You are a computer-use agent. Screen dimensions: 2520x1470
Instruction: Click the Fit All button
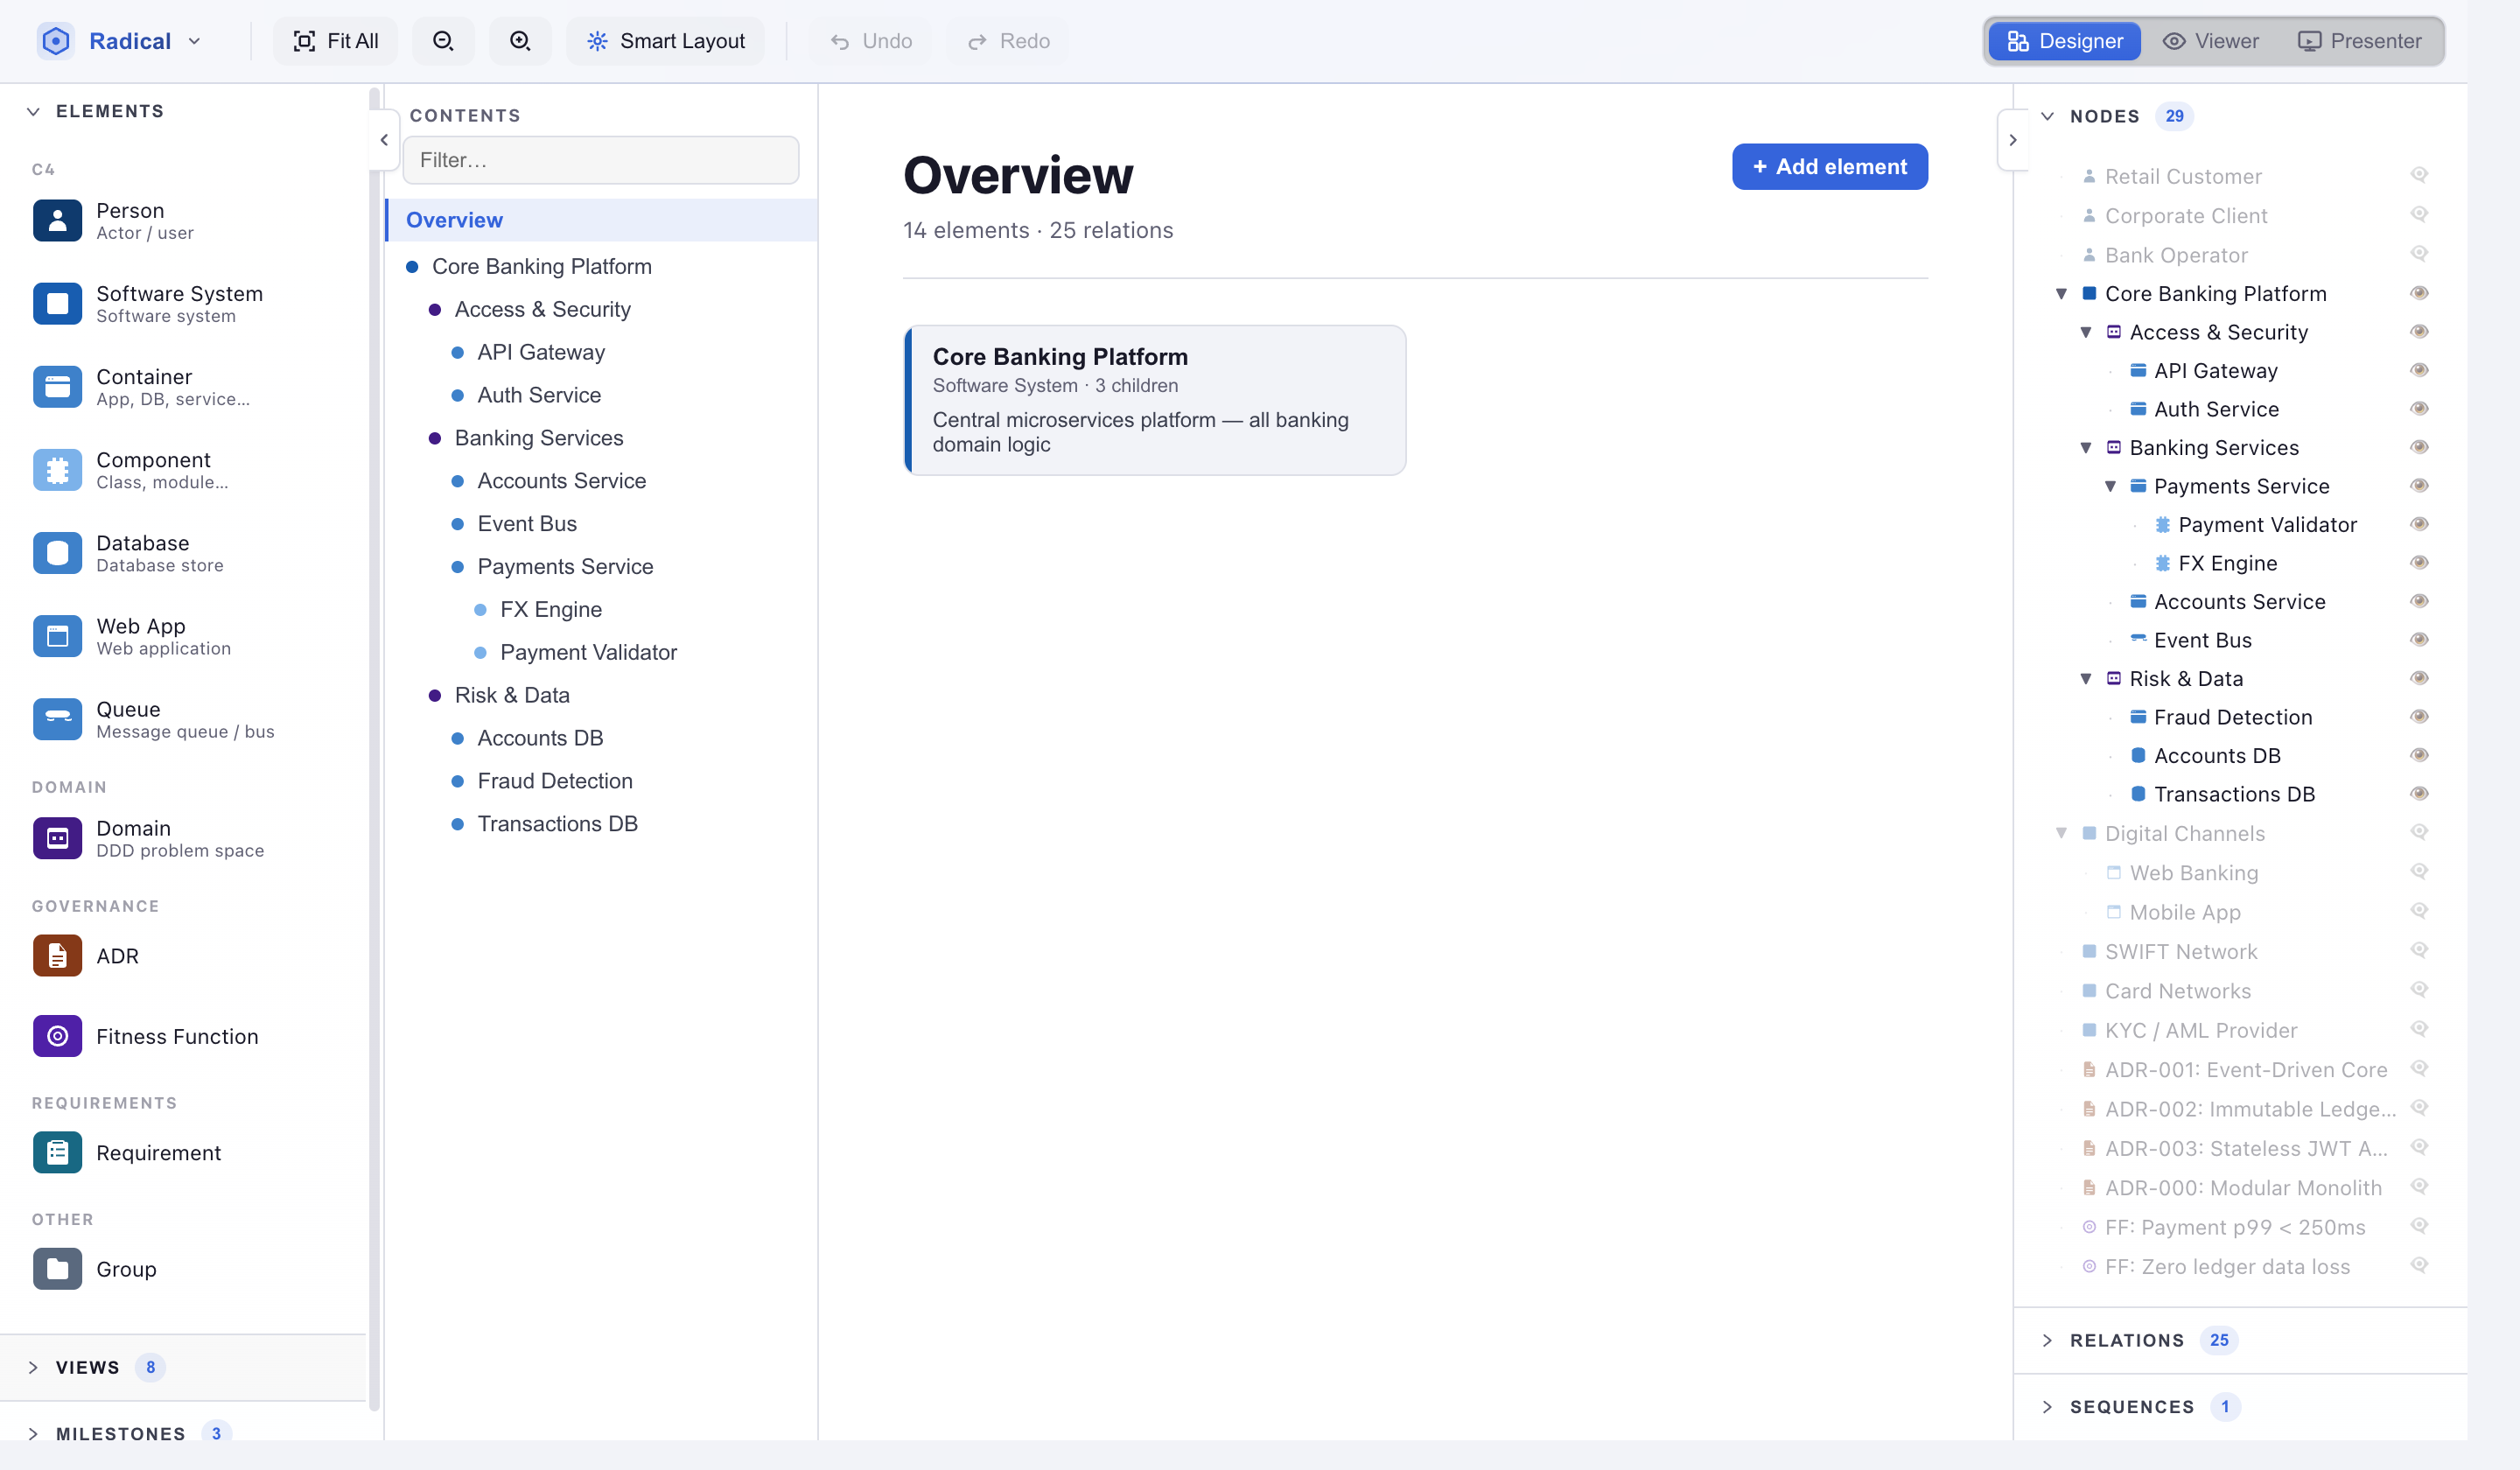click(336, 41)
